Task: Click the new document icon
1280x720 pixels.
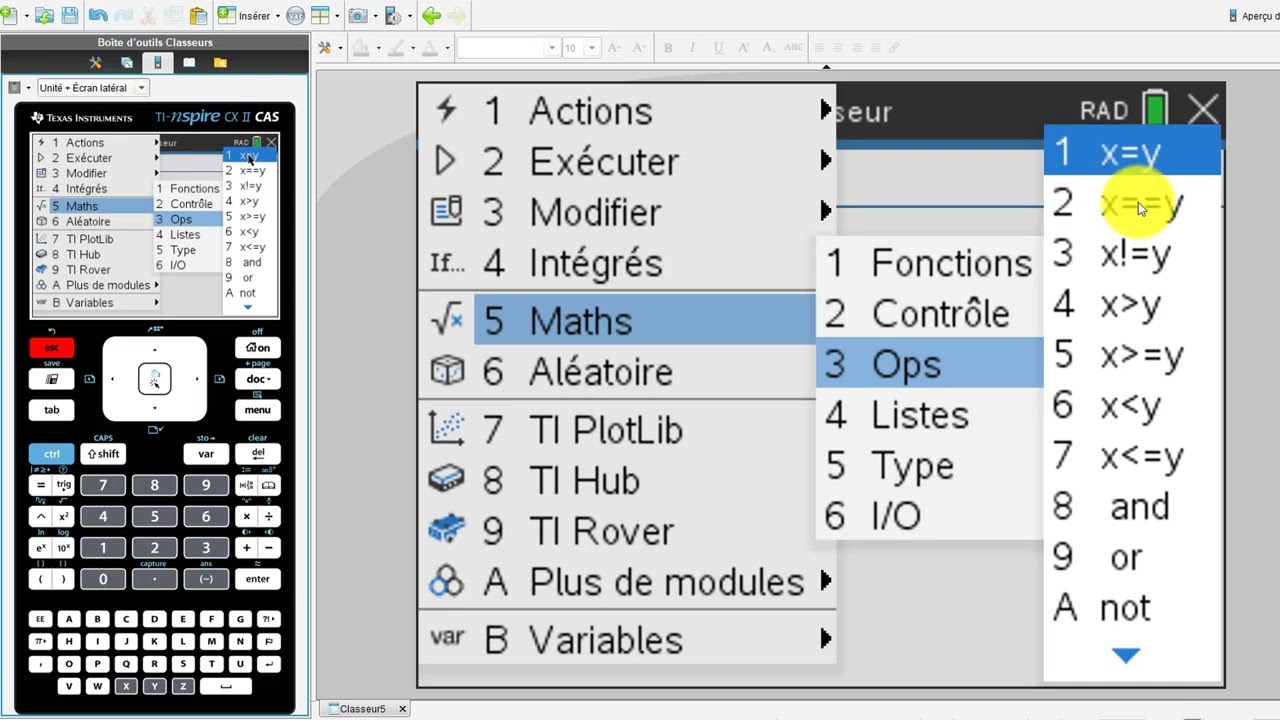Action: click(x=9, y=15)
